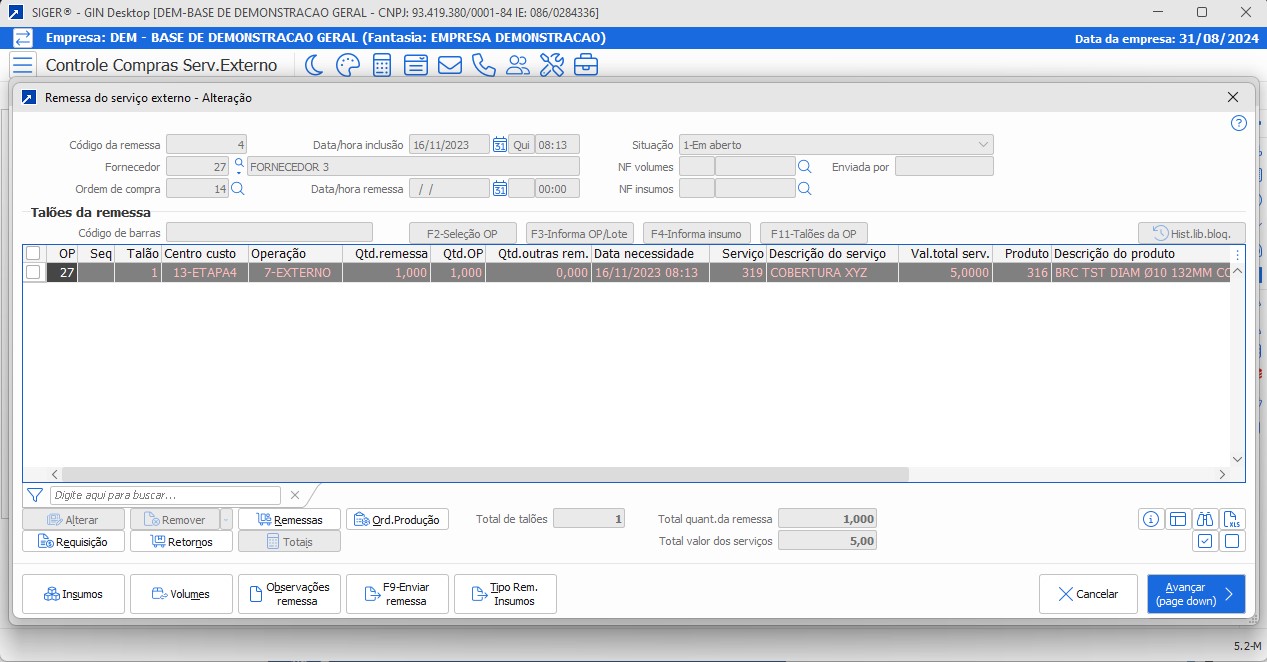The height and width of the screenshot is (662, 1267).
Task: Search NF volumes with magnifier icon
Action: 804,166
